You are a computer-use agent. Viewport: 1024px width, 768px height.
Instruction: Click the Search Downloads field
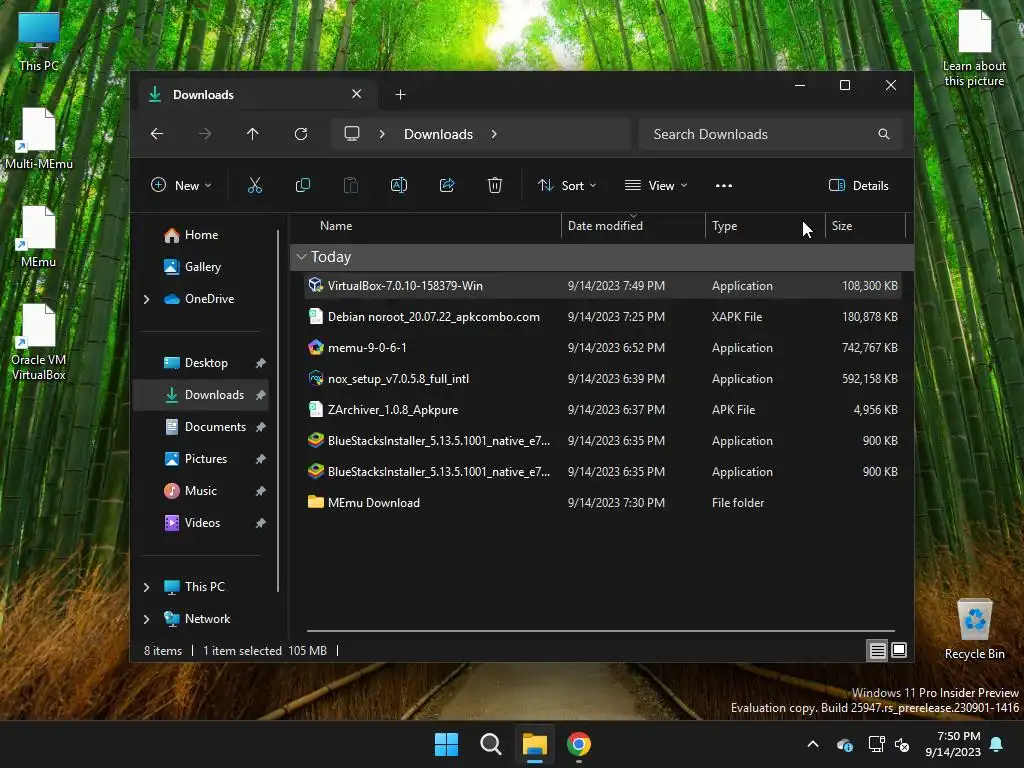[x=771, y=134]
